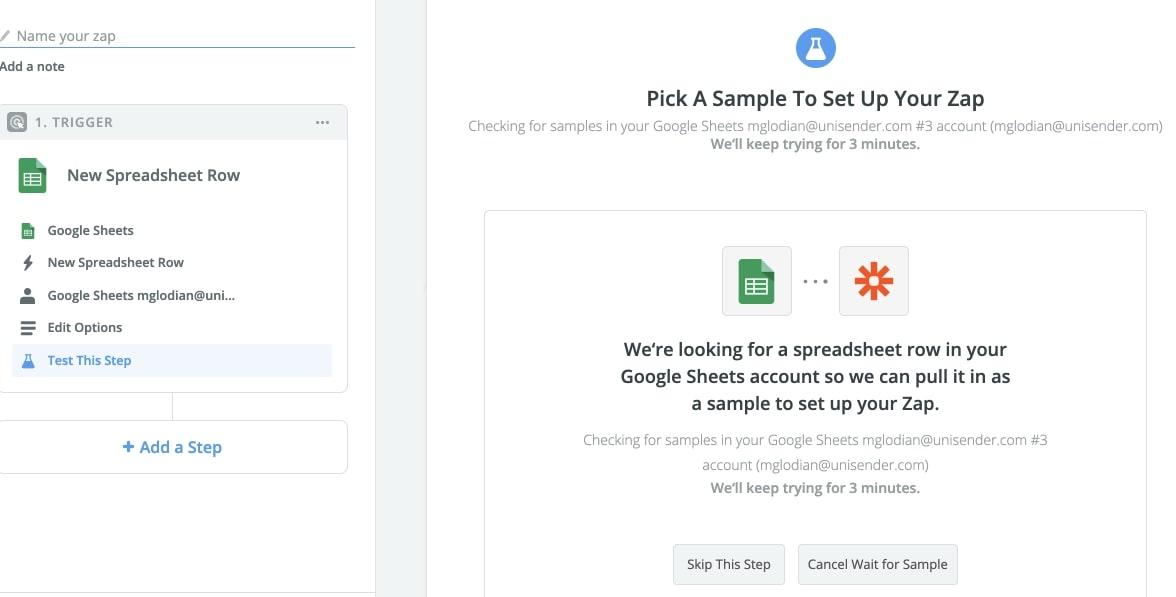Open the Google Sheets app selection step

pos(172,230)
